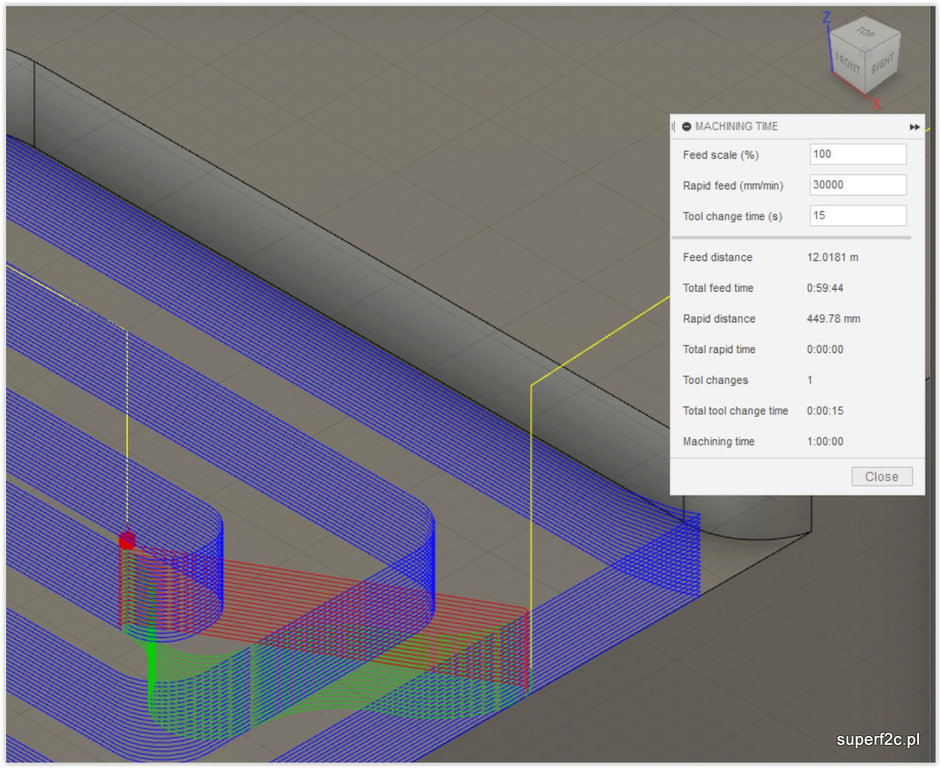Click the superf2c.pl watermark link
Screen dimensions: 941x768
point(878,741)
